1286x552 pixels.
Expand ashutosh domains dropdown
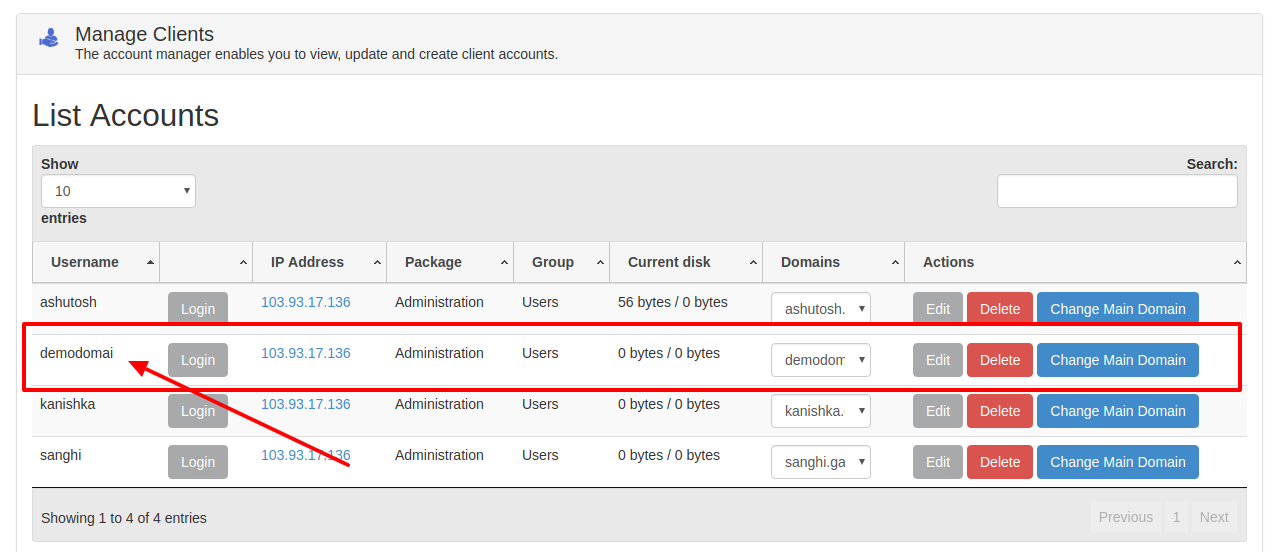[821, 309]
